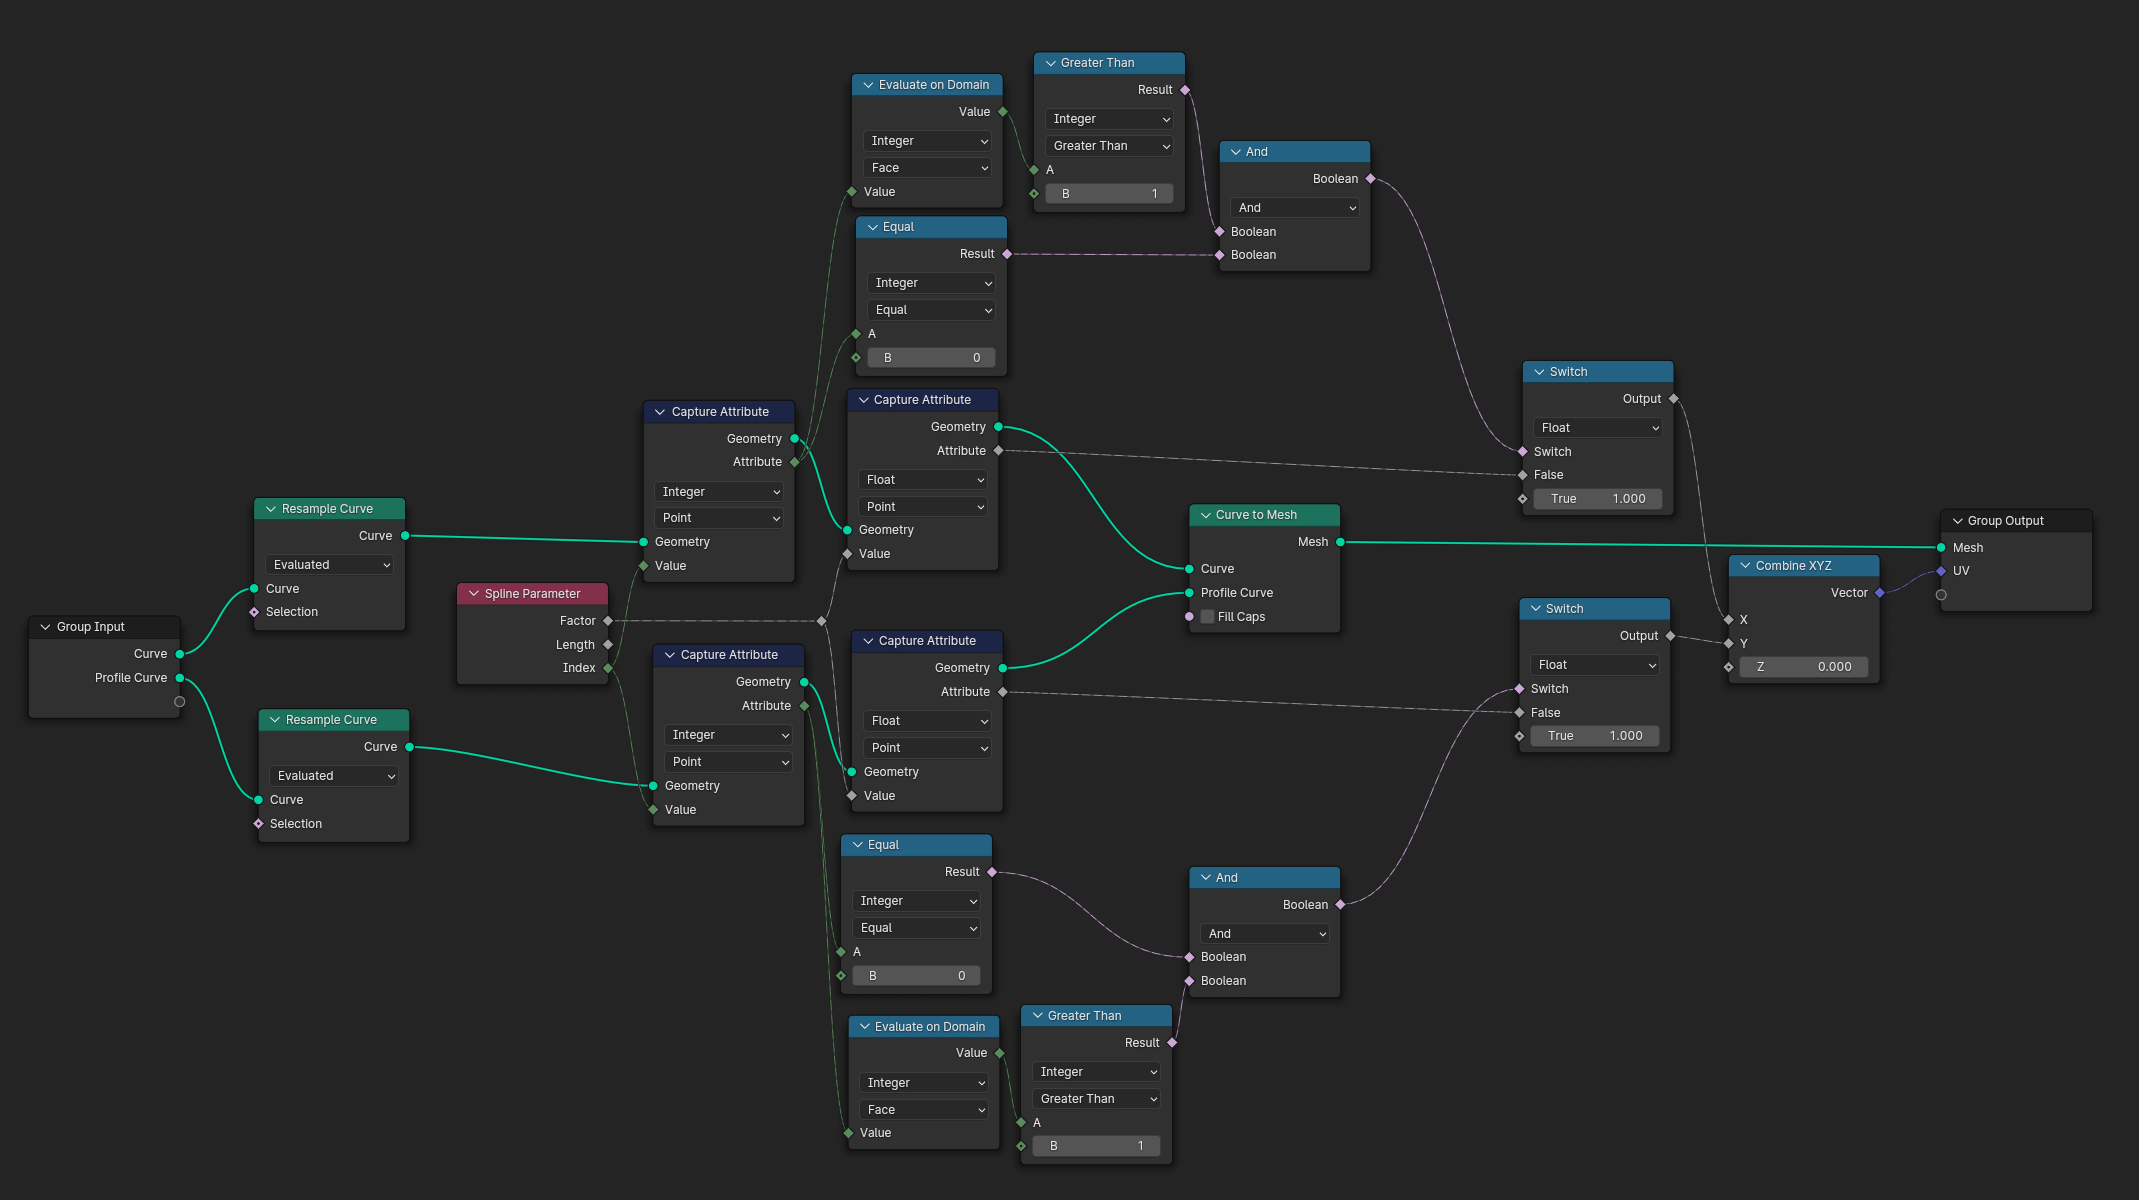
Task: Click the True value field in upper Switch node
Action: 1597,499
